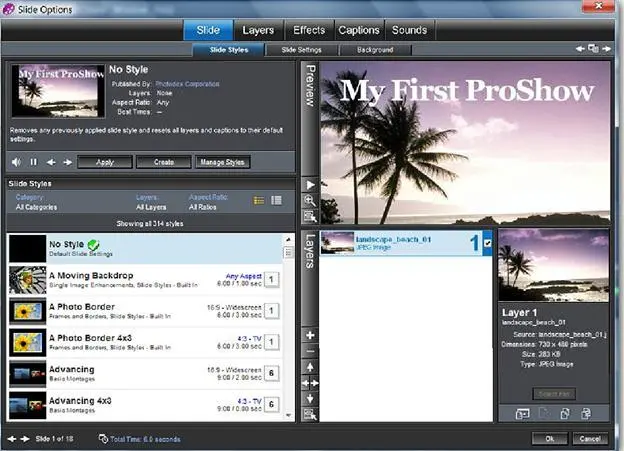Image resolution: width=624 pixels, height=451 pixels.
Task: Go to next slide bottom arrow
Action: (25, 439)
